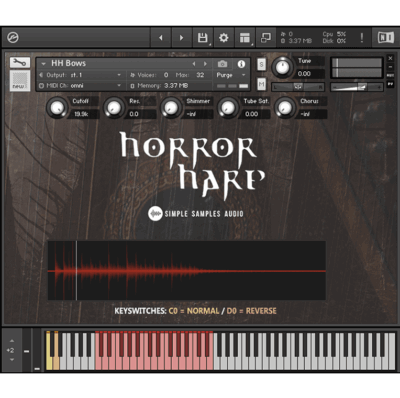Click the pan slider between L and R

[x=298, y=87]
